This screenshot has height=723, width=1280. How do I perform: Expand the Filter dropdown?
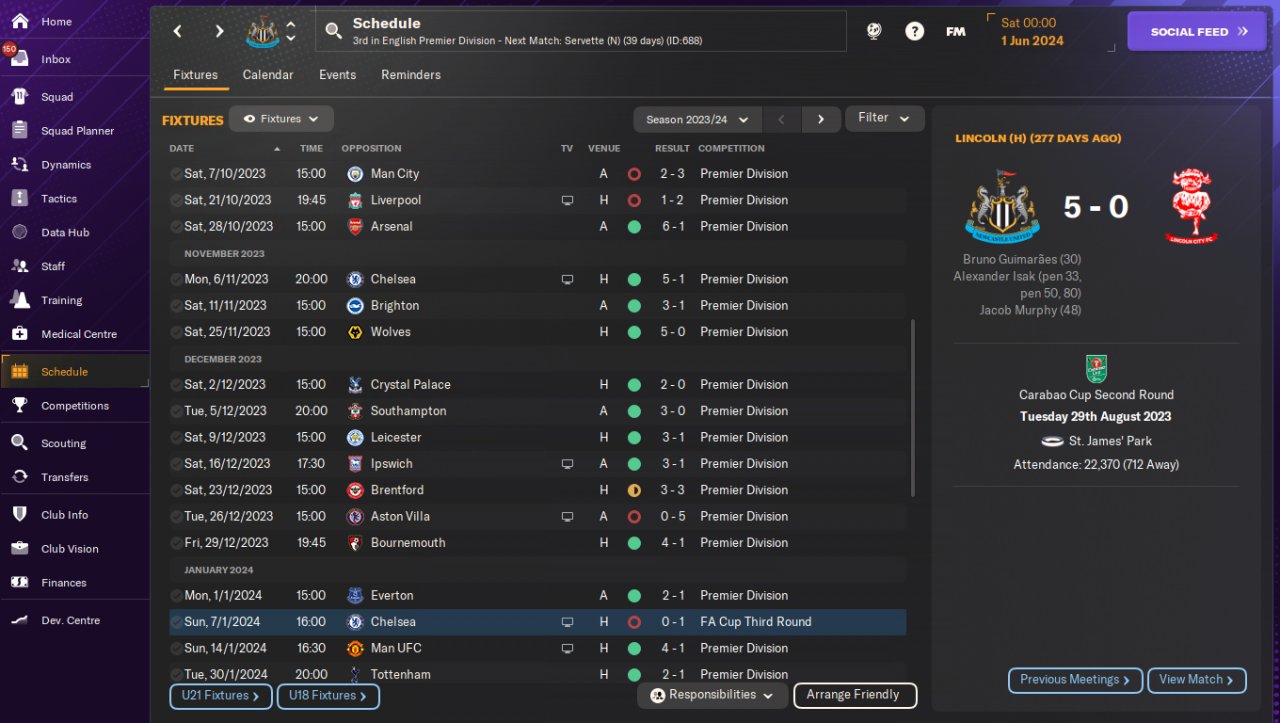pyautogui.click(x=884, y=118)
